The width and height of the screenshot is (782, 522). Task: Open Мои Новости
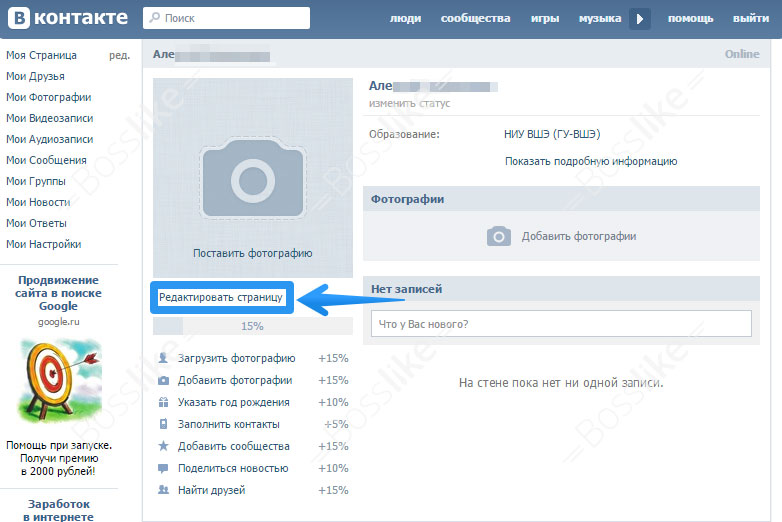(x=38, y=202)
